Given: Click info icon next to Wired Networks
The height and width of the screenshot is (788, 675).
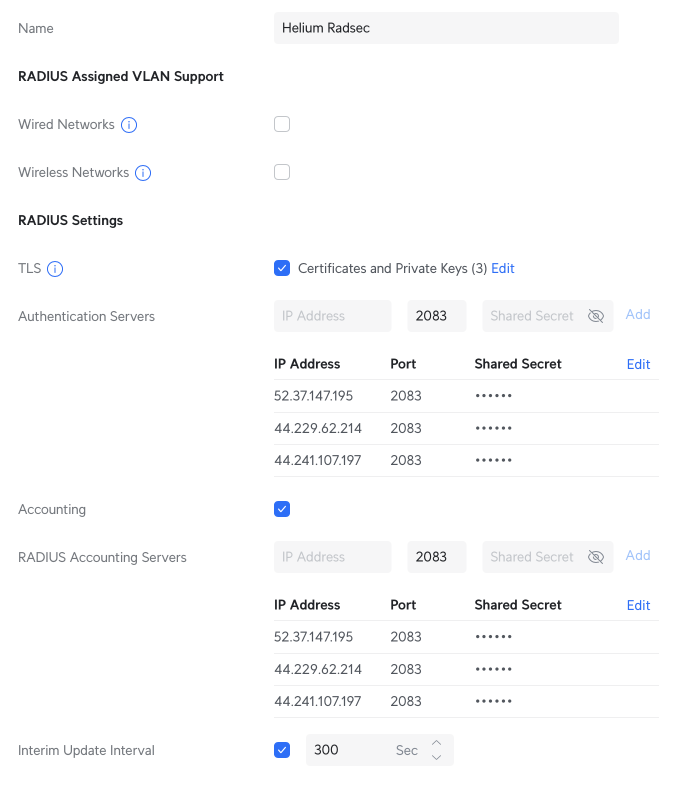Looking at the screenshot, I should coord(129,125).
